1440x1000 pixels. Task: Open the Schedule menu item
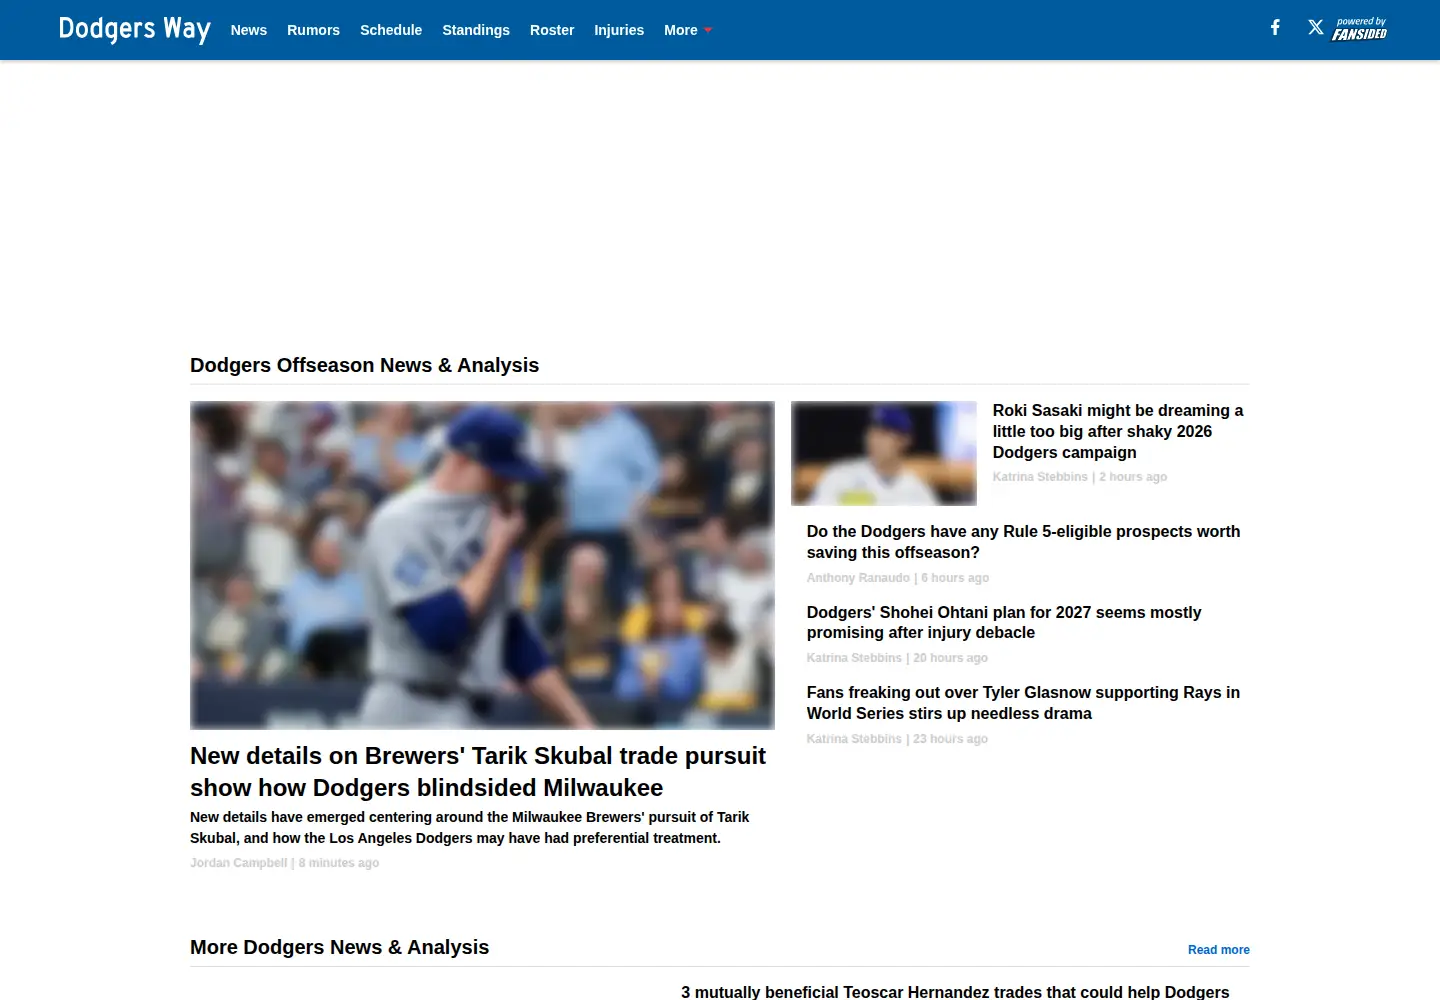(x=391, y=30)
